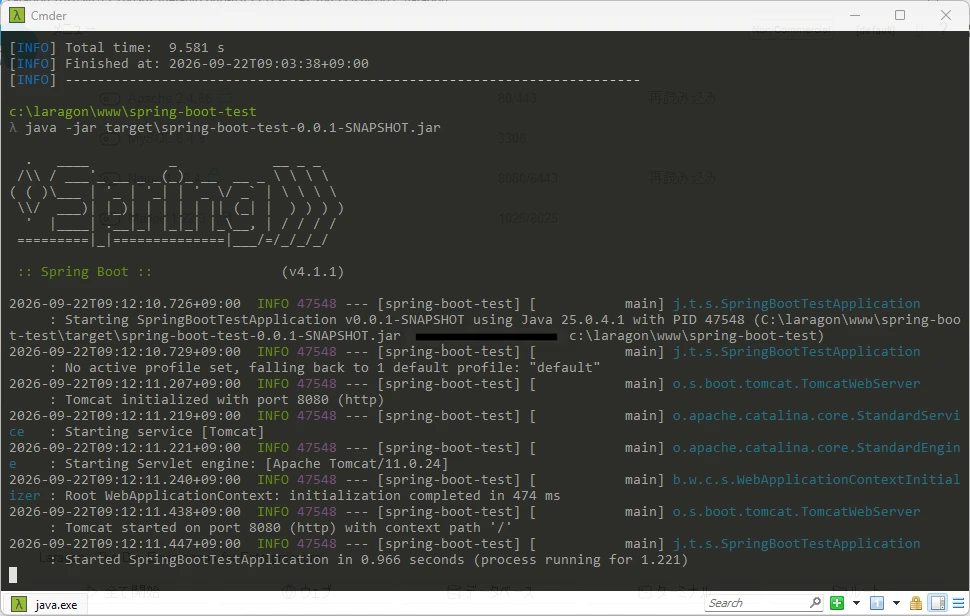
Task: Click the magnifier icon in Search box
Action: coord(815,602)
